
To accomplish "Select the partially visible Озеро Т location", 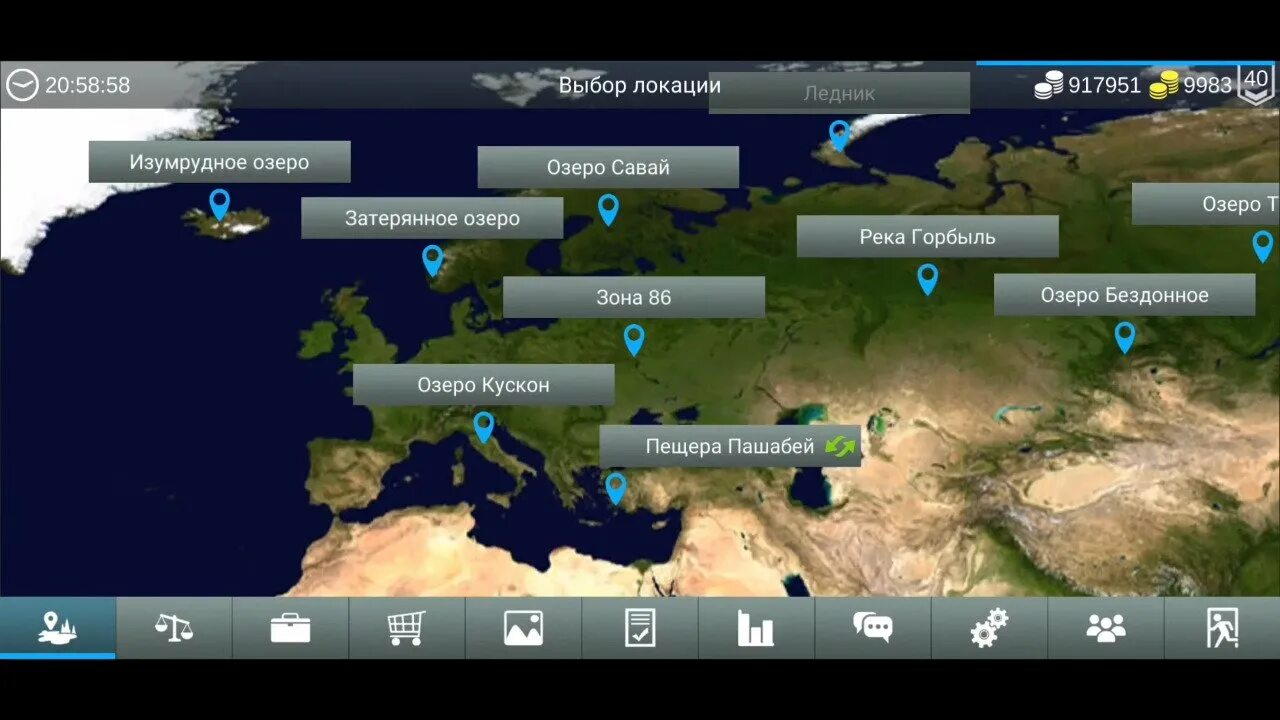I will pos(1206,204).
